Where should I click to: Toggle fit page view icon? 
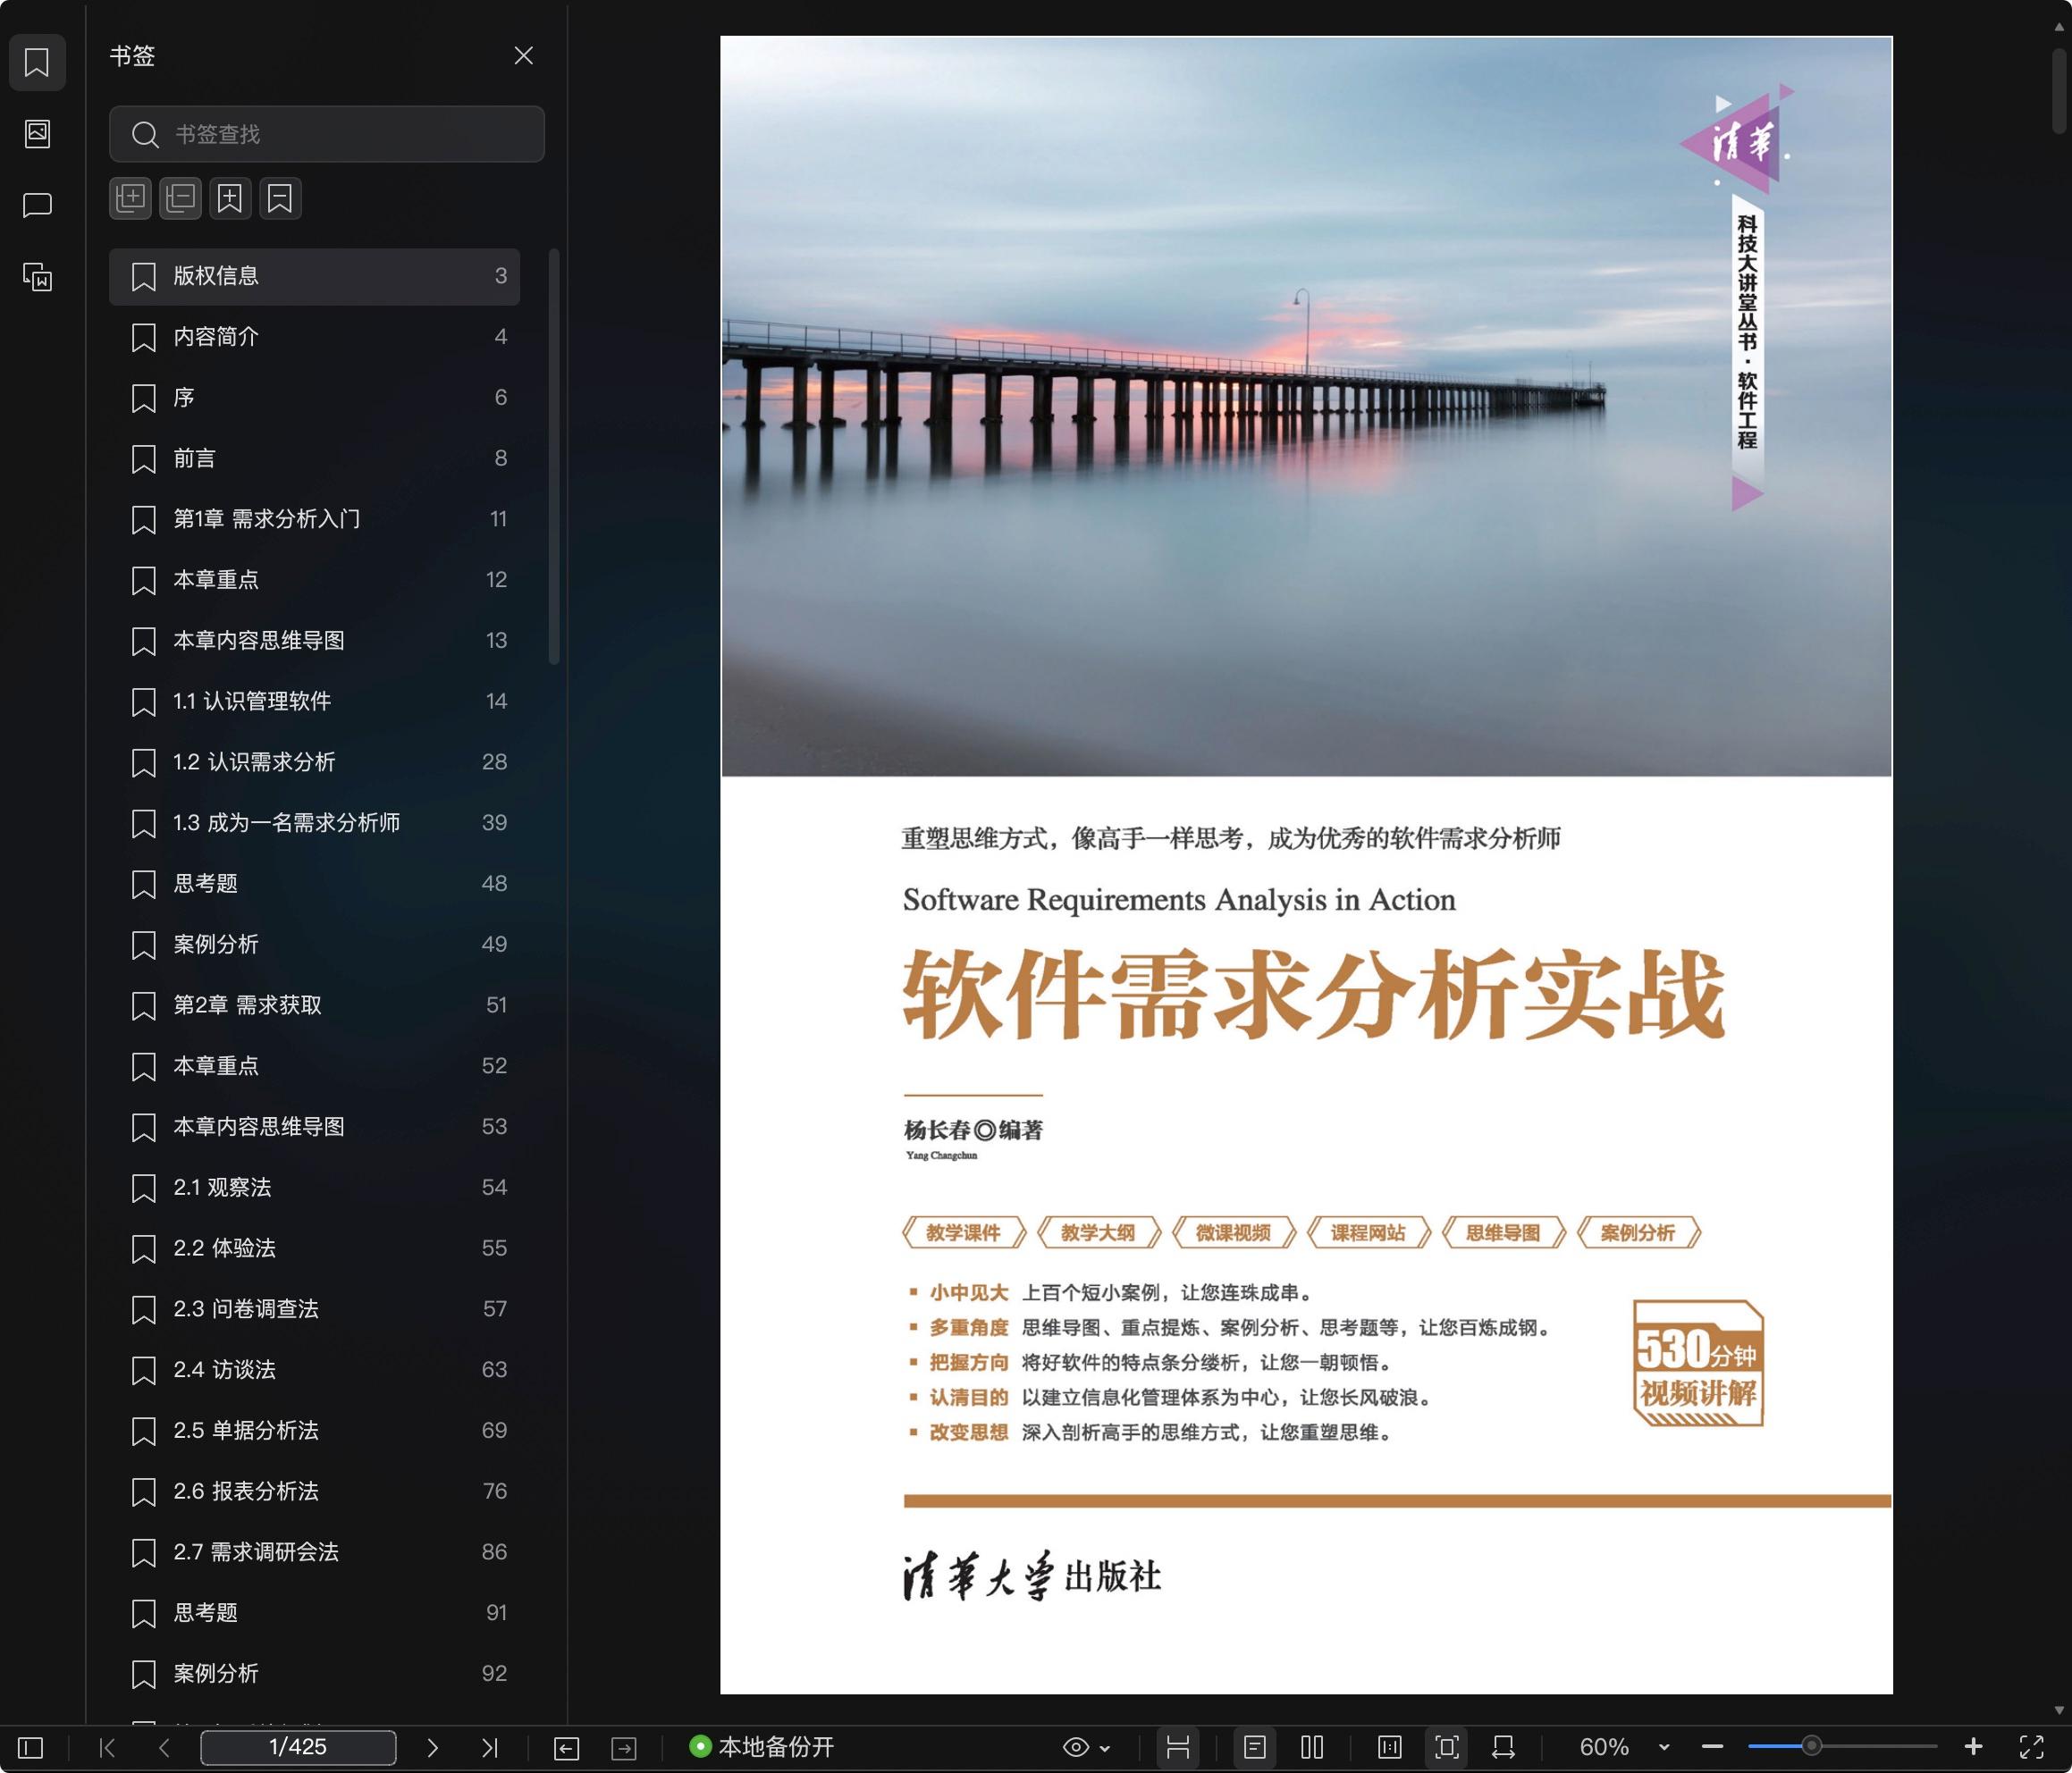(x=1446, y=1747)
